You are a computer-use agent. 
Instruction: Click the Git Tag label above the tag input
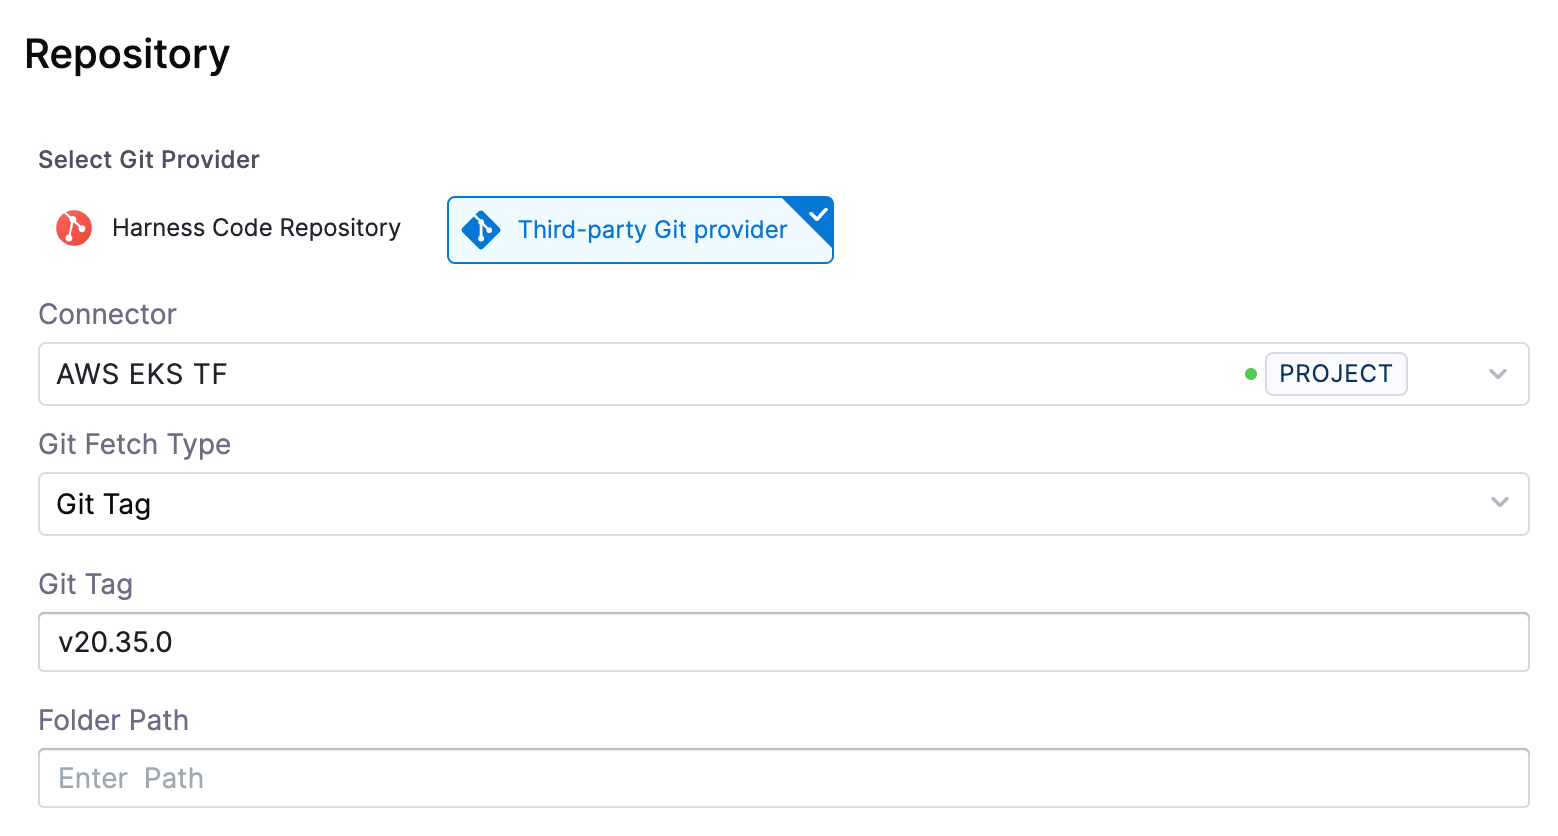pyautogui.click(x=85, y=584)
